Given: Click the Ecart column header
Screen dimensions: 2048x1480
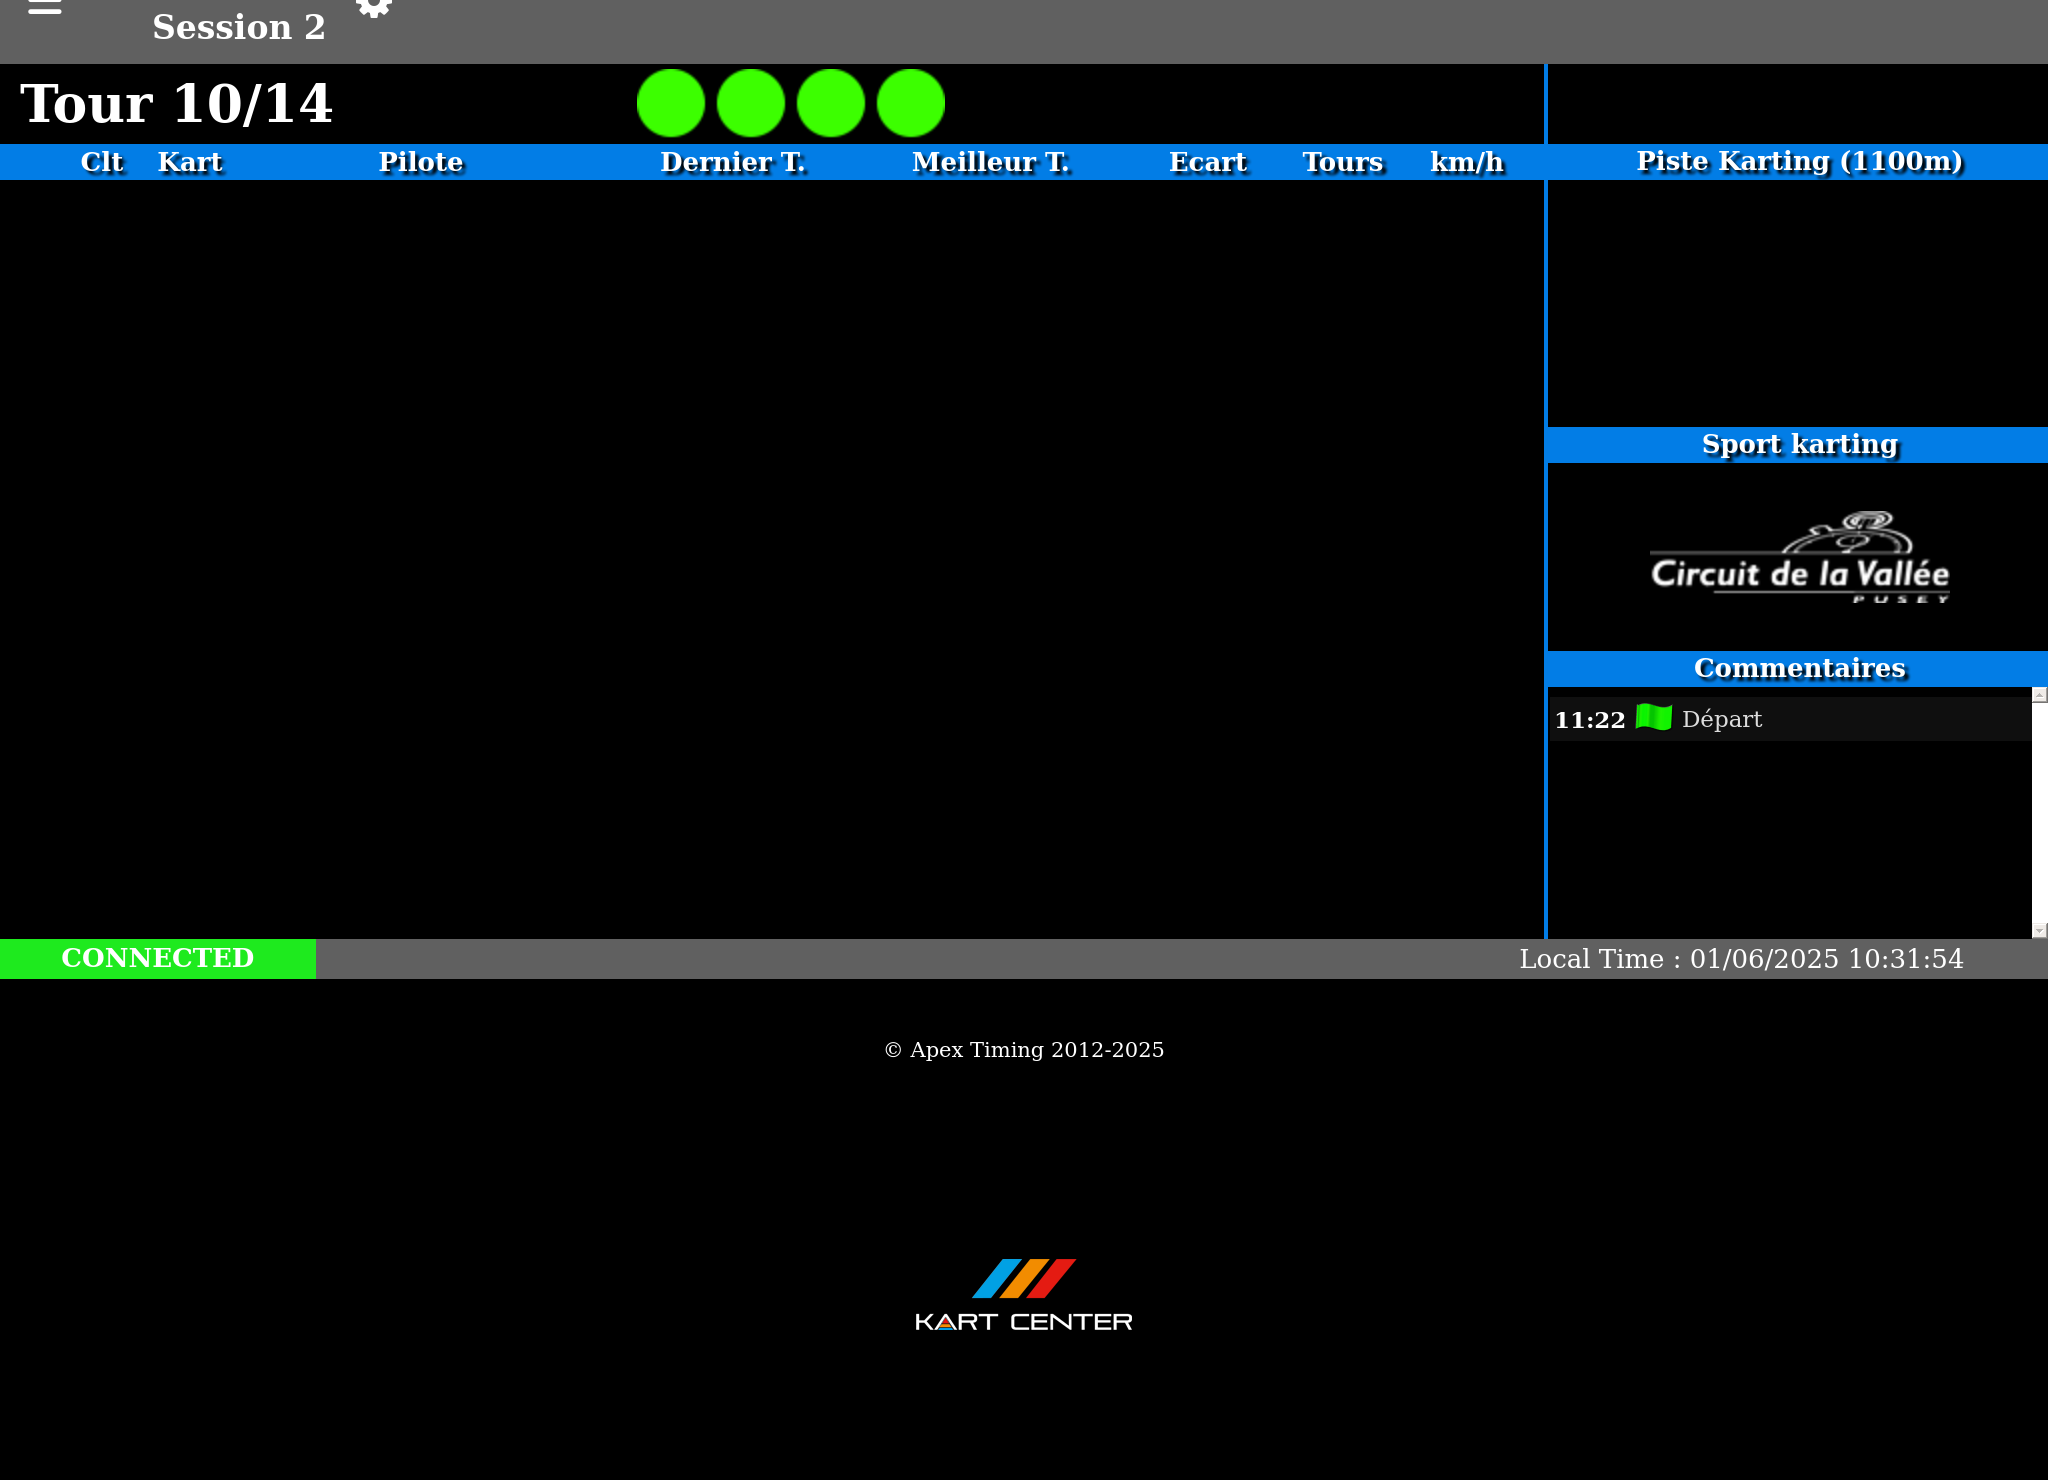Looking at the screenshot, I should pyautogui.click(x=1208, y=162).
